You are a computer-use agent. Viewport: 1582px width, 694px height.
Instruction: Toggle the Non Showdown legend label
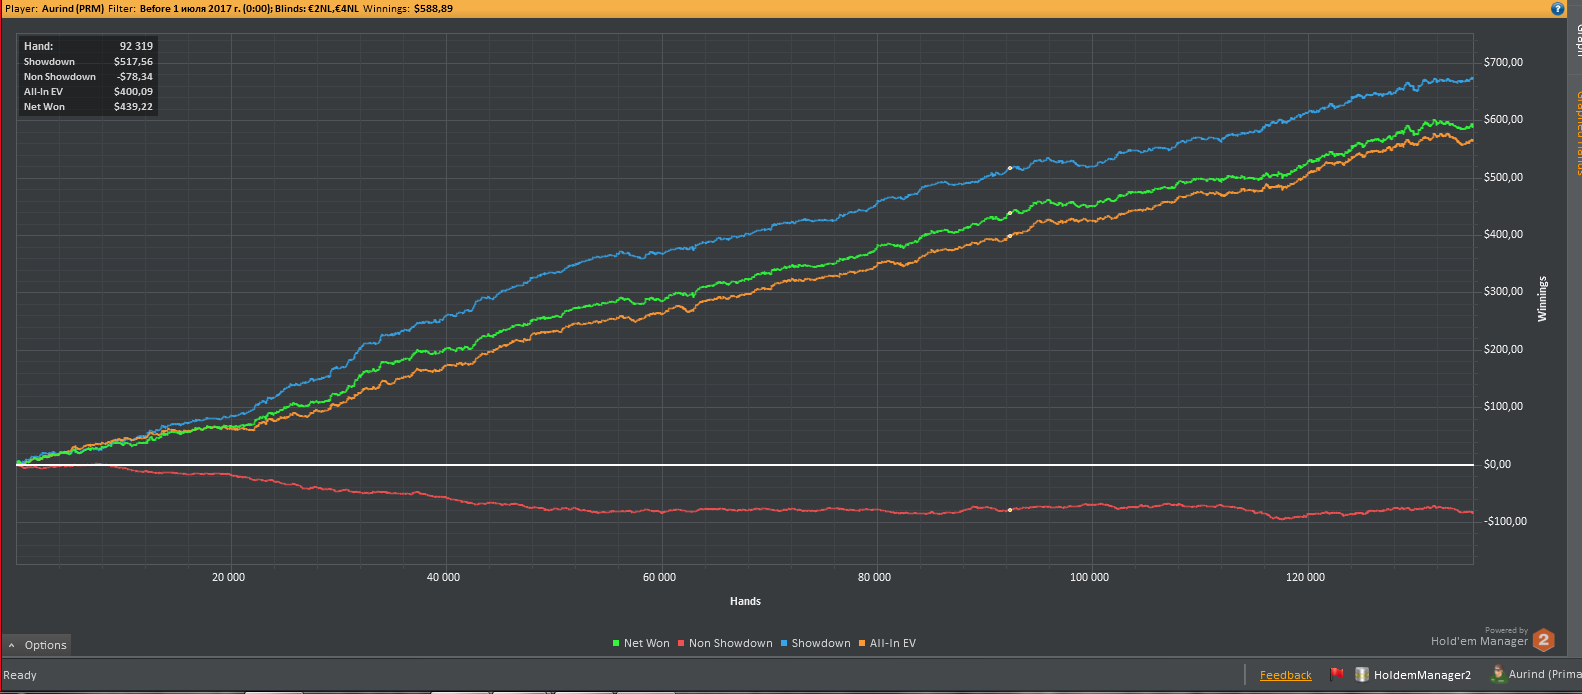click(x=730, y=643)
